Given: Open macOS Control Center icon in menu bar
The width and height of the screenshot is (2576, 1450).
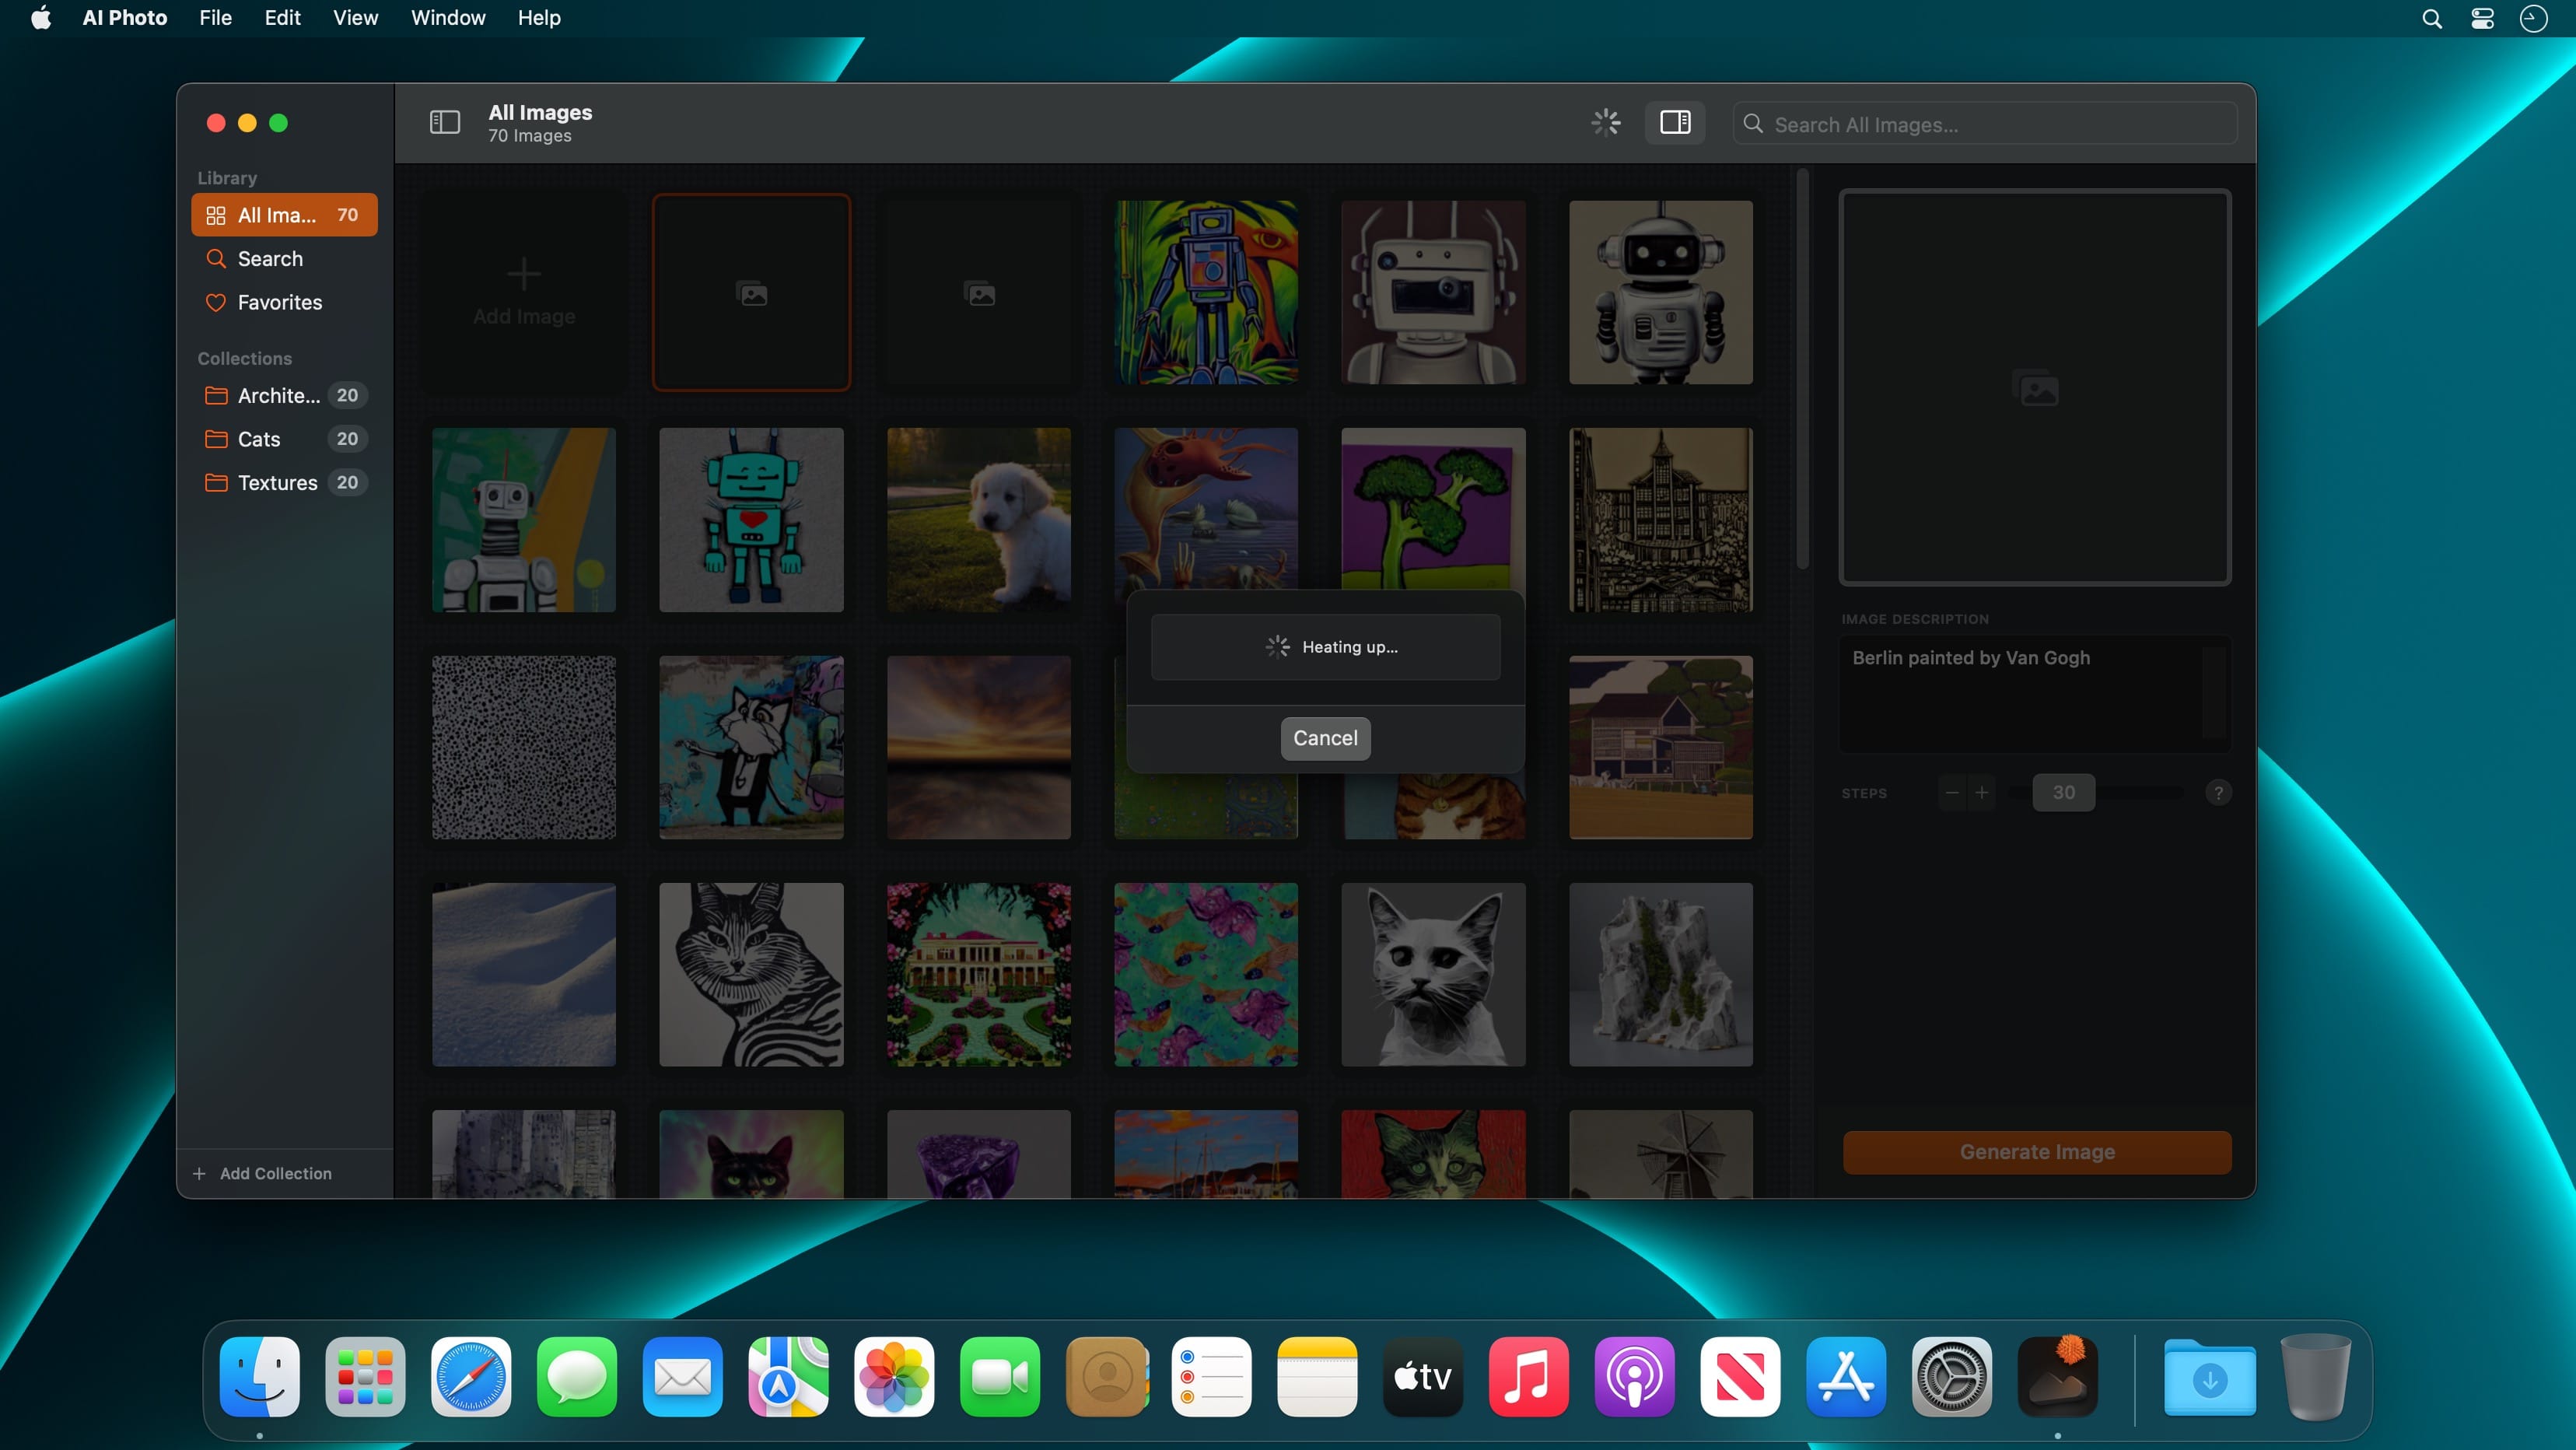Looking at the screenshot, I should point(2481,18).
